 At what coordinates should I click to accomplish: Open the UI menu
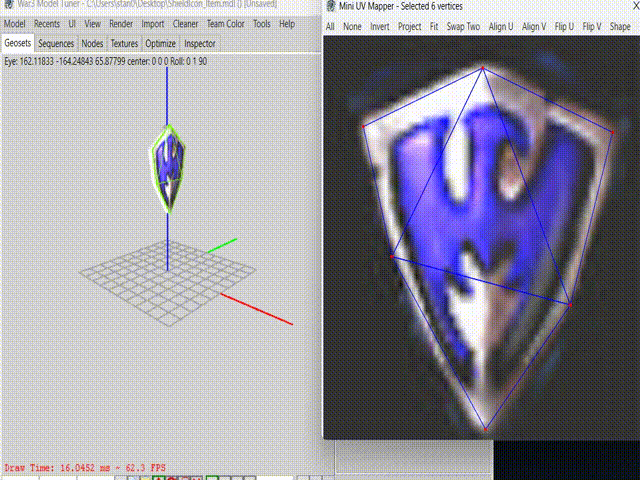(72, 24)
